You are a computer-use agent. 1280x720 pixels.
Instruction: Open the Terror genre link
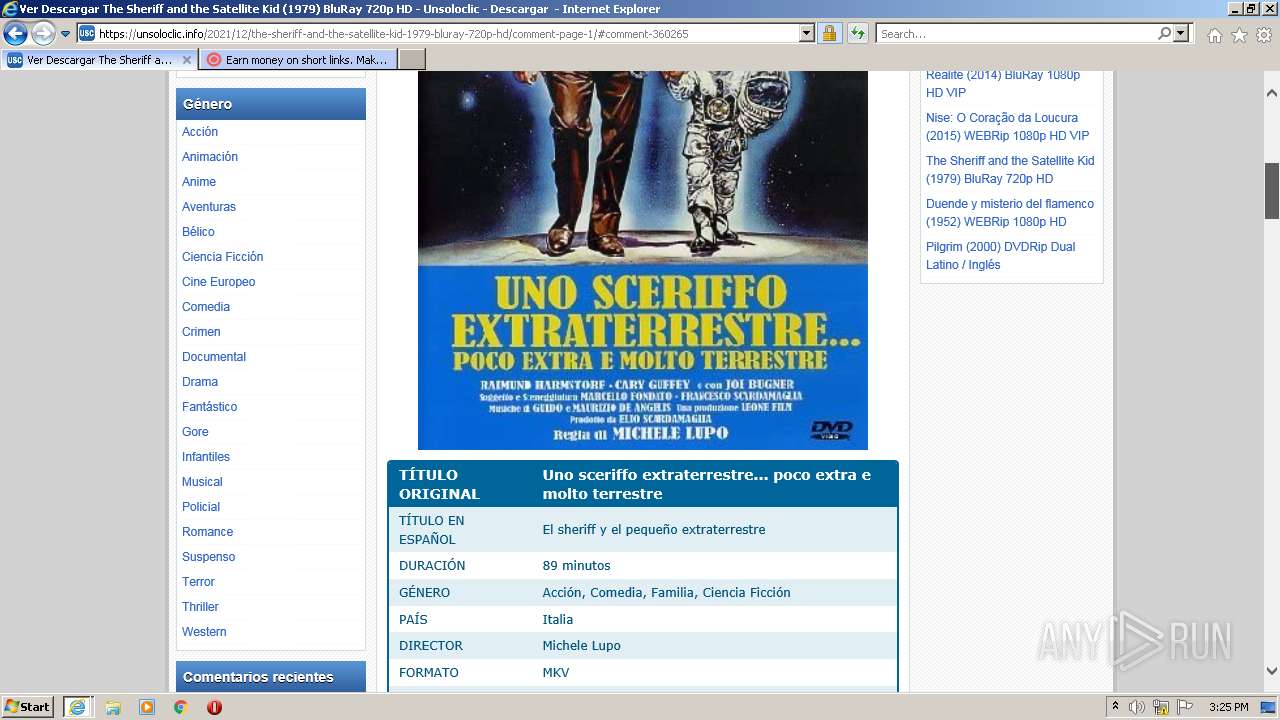[198, 582]
